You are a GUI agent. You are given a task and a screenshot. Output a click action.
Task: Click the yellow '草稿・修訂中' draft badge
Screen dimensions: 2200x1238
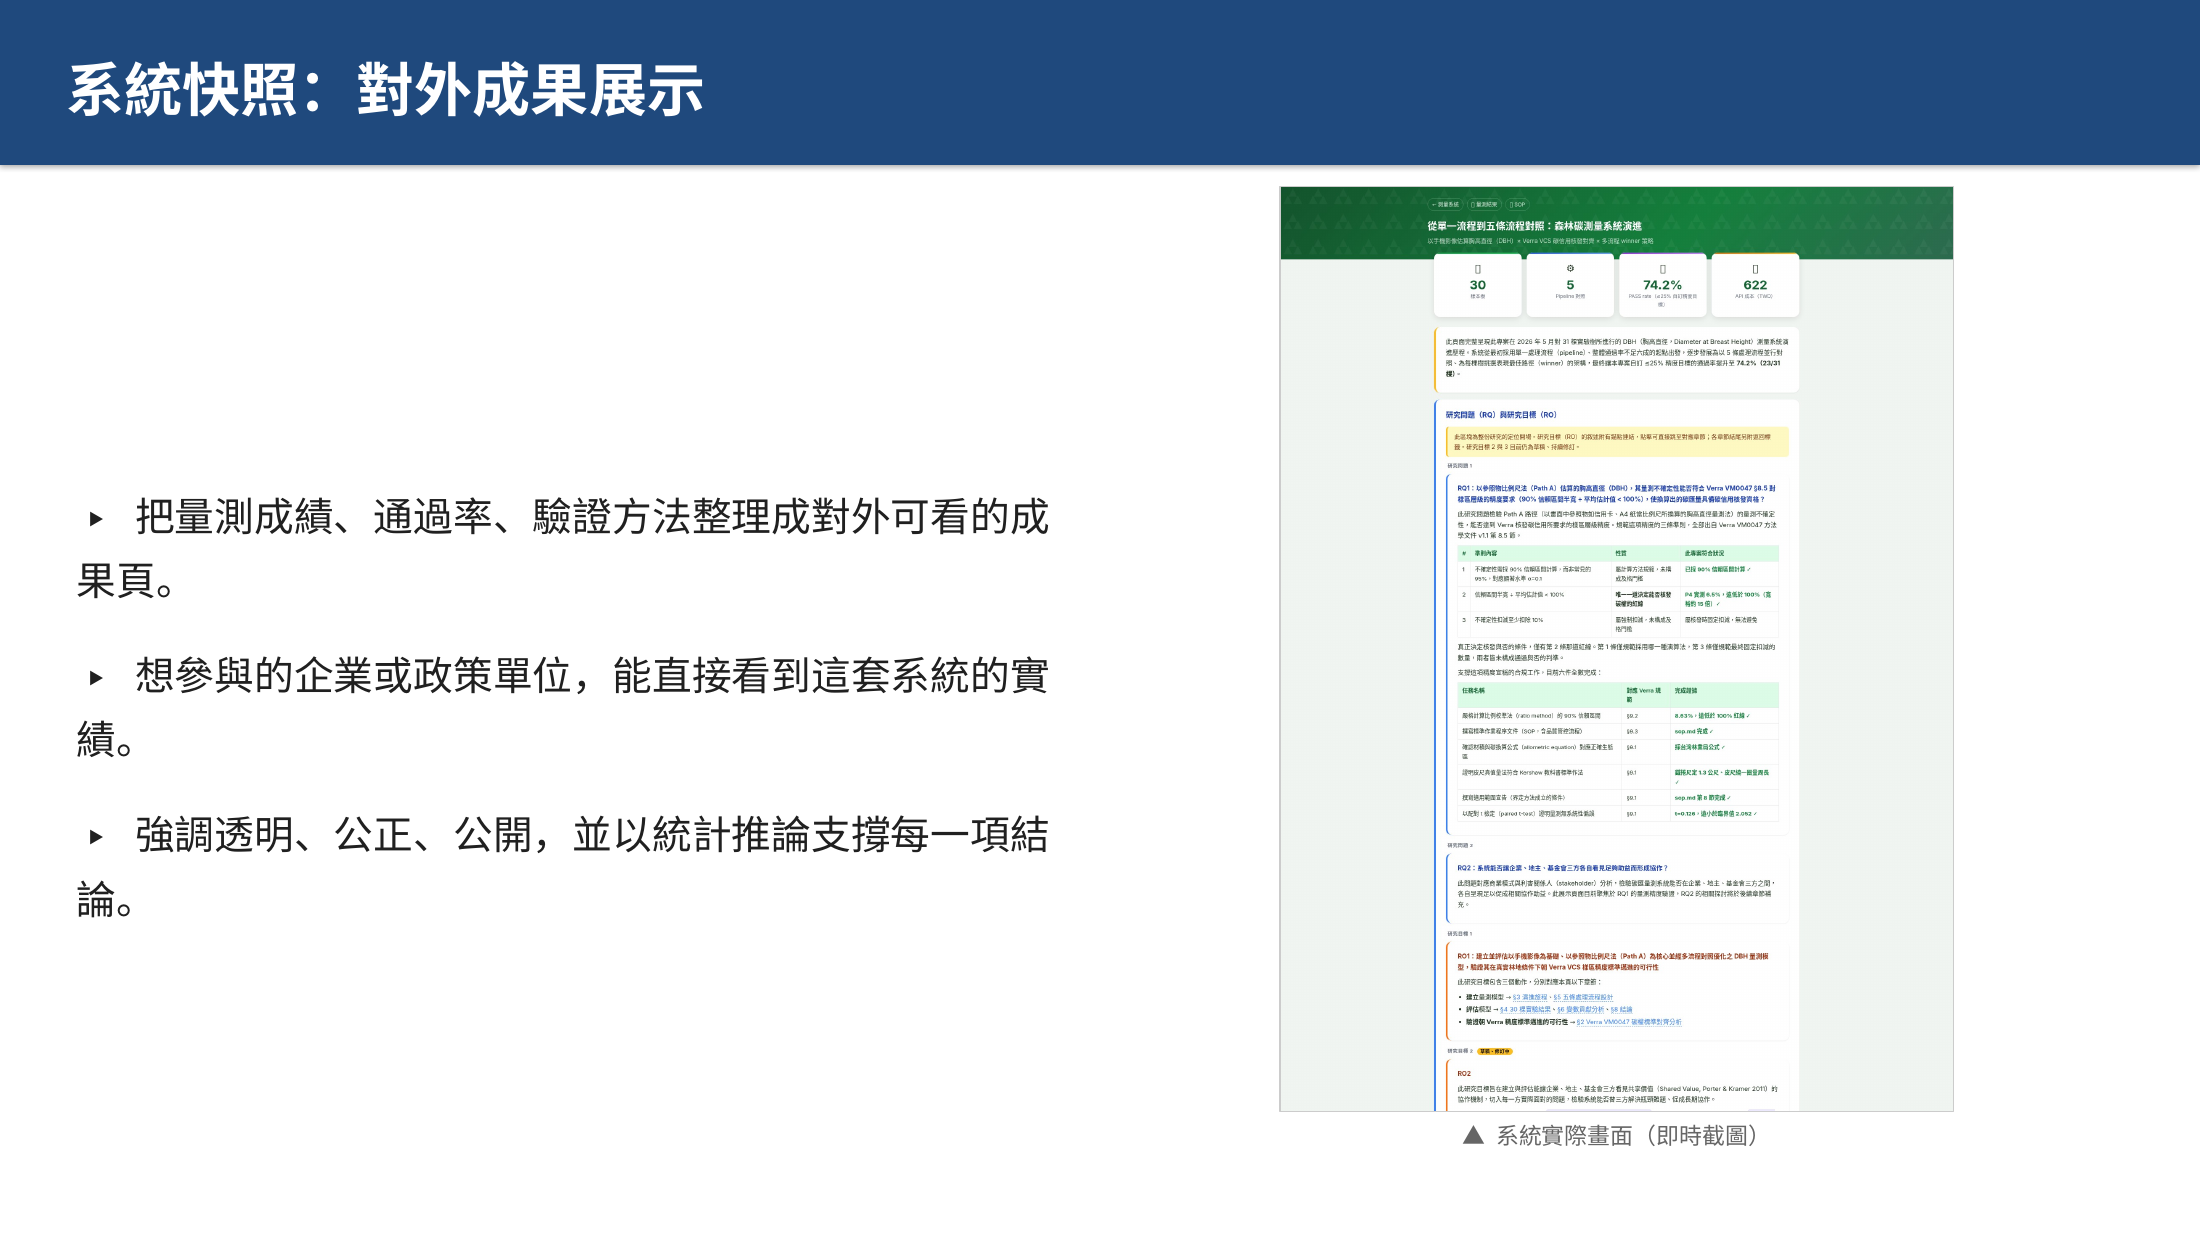click(x=1495, y=1051)
